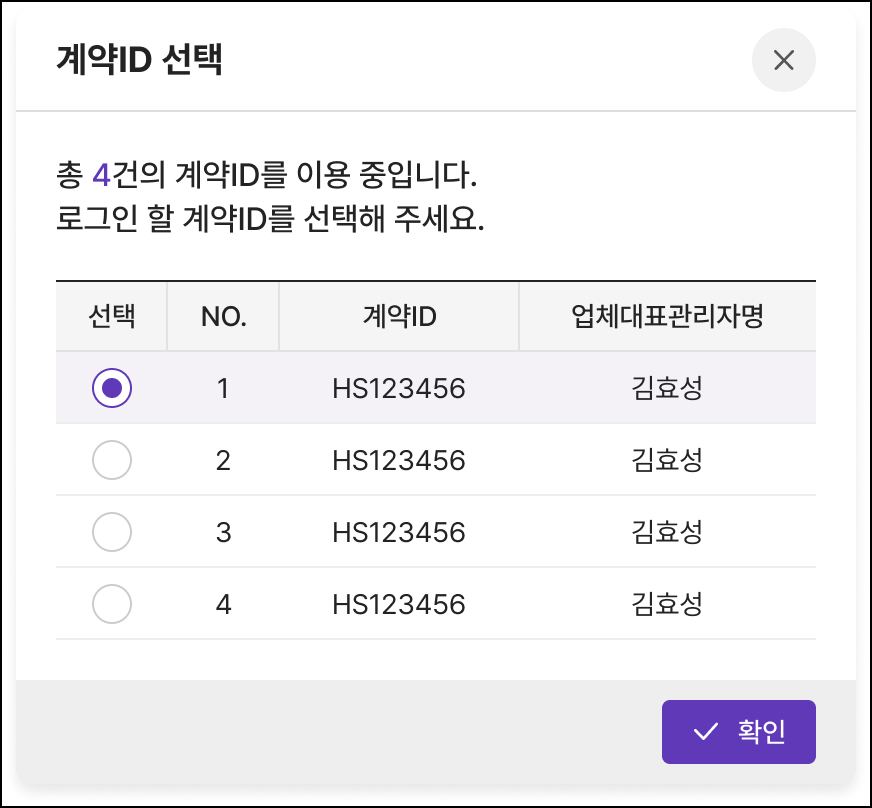
Task: Click 김효성 manager name in row 1
Action: click(667, 388)
